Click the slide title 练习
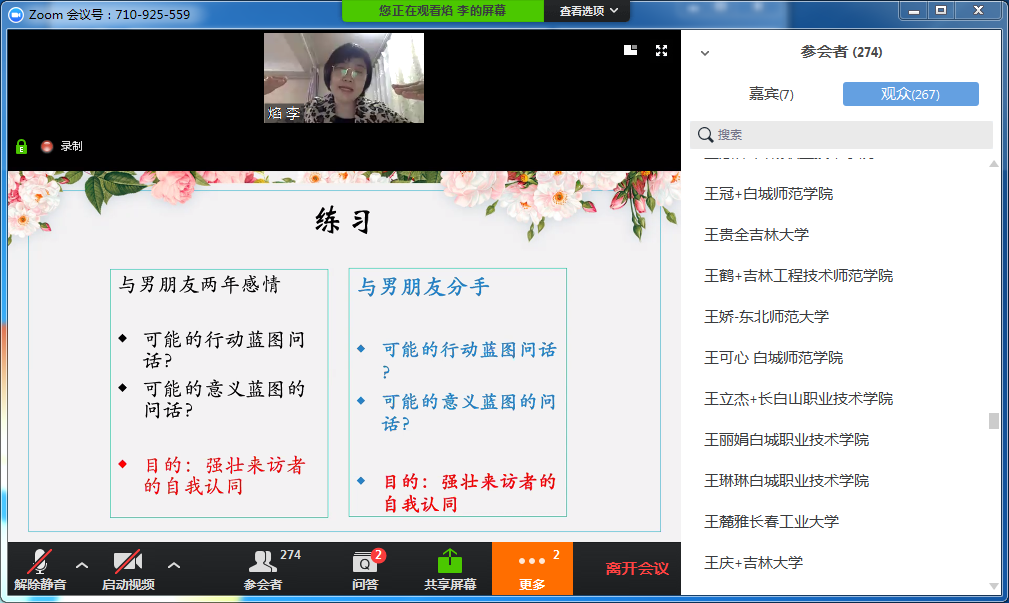Screen dimensions: 1009x603 tap(344, 221)
